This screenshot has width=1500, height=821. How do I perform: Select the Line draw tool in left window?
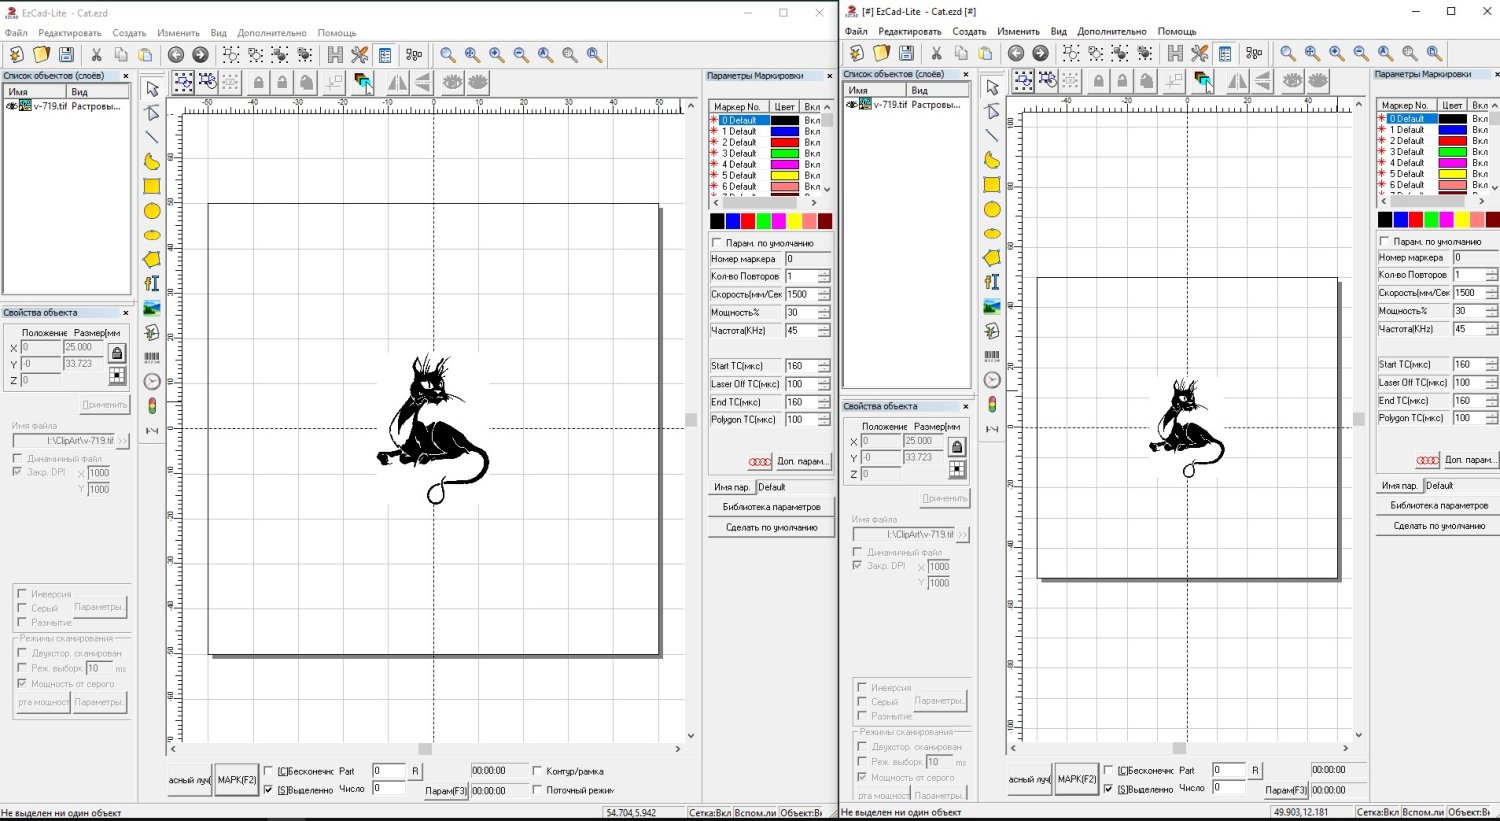(152, 136)
